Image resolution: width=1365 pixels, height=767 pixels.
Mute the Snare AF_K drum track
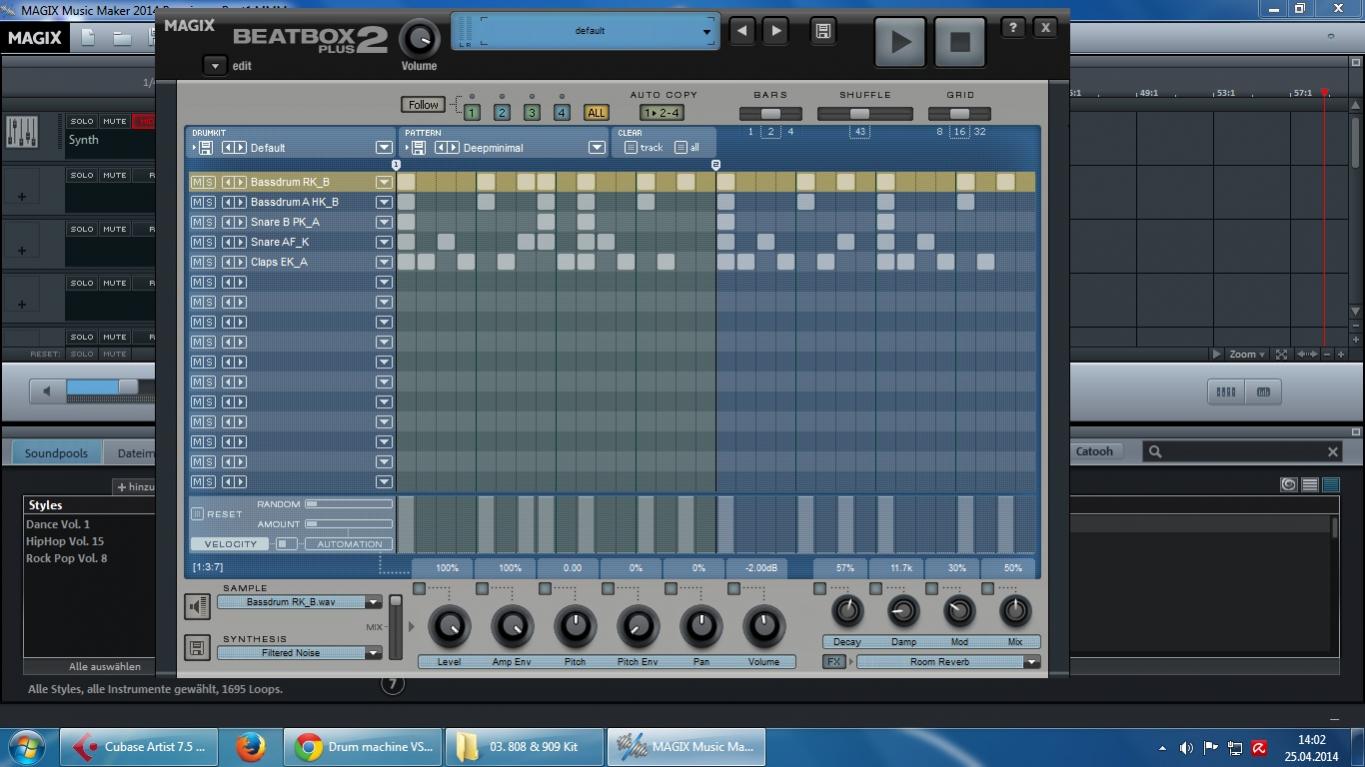(x=198, y=242)
